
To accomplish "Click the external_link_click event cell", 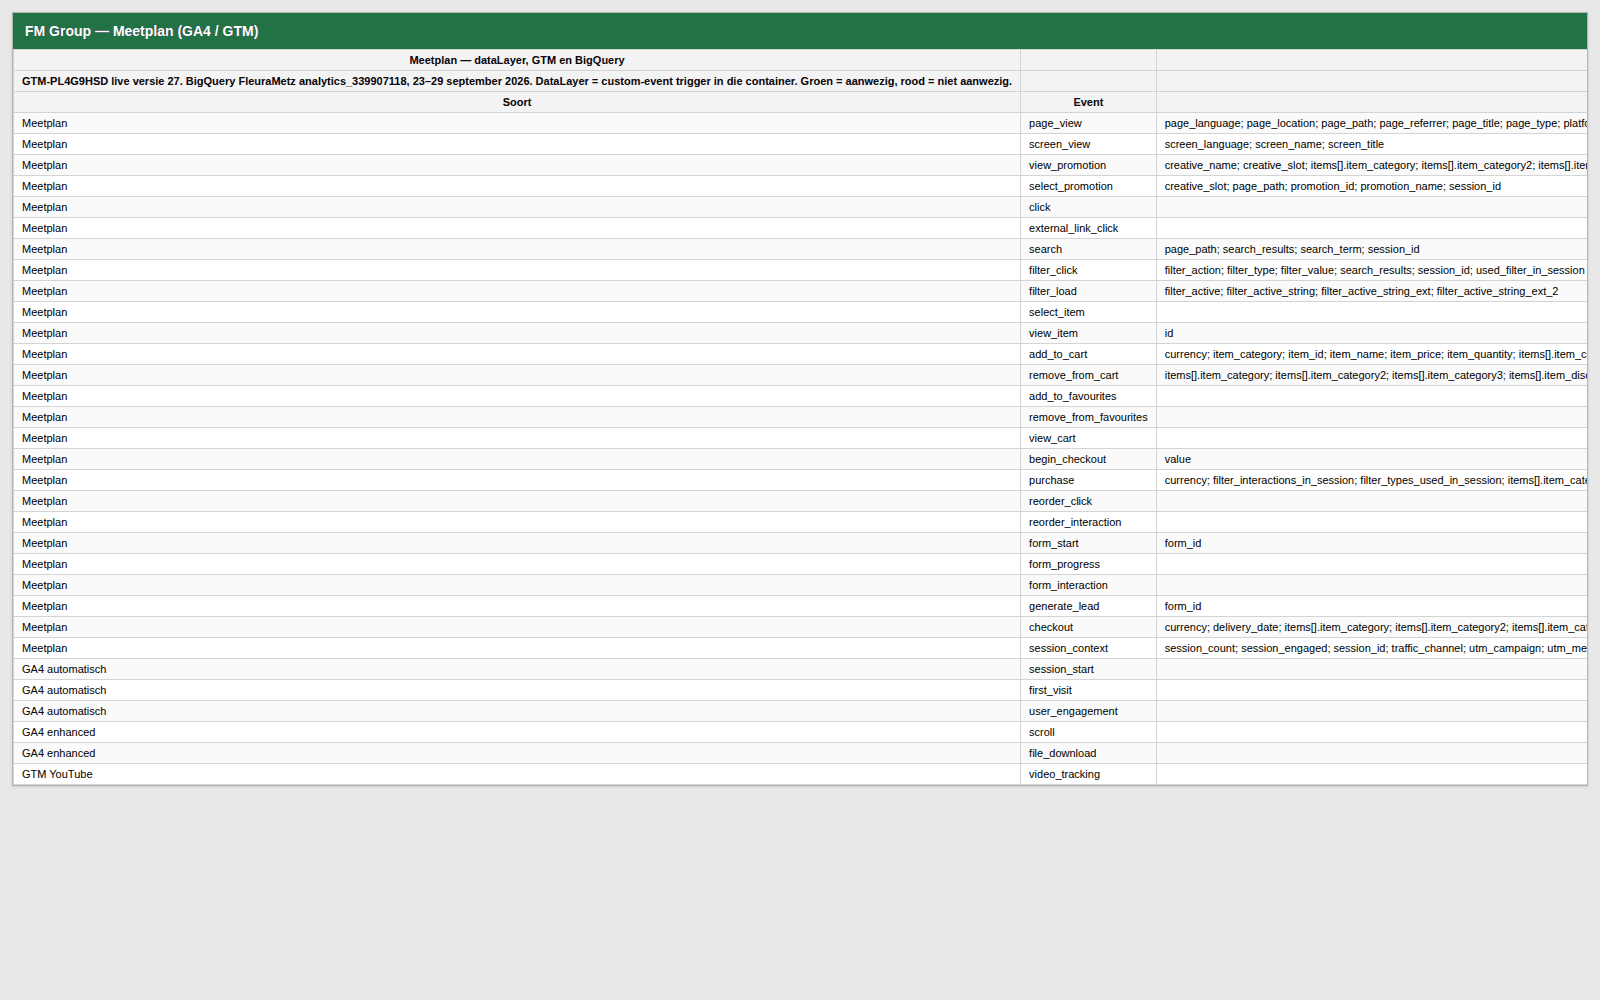I will [x=1088, y=228].
